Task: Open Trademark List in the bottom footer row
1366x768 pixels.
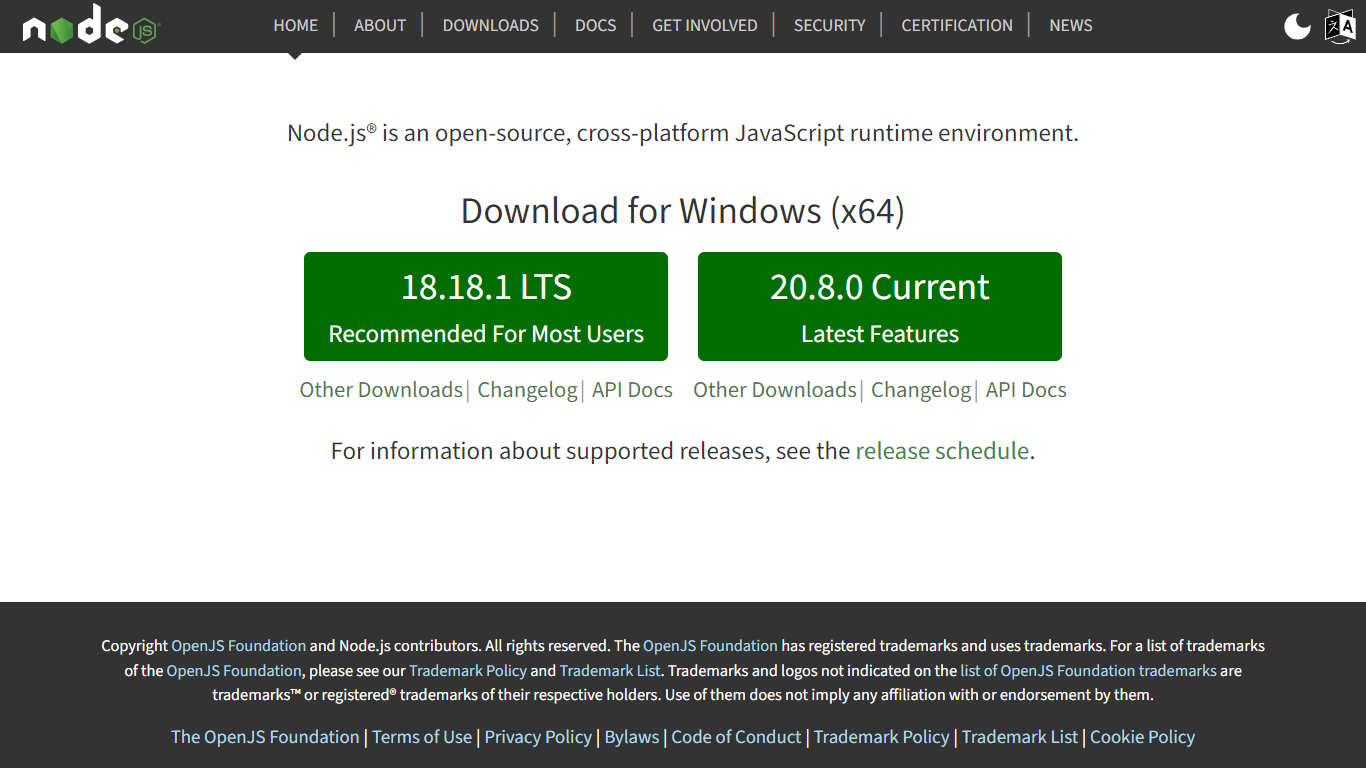Action: [1020, 737]
